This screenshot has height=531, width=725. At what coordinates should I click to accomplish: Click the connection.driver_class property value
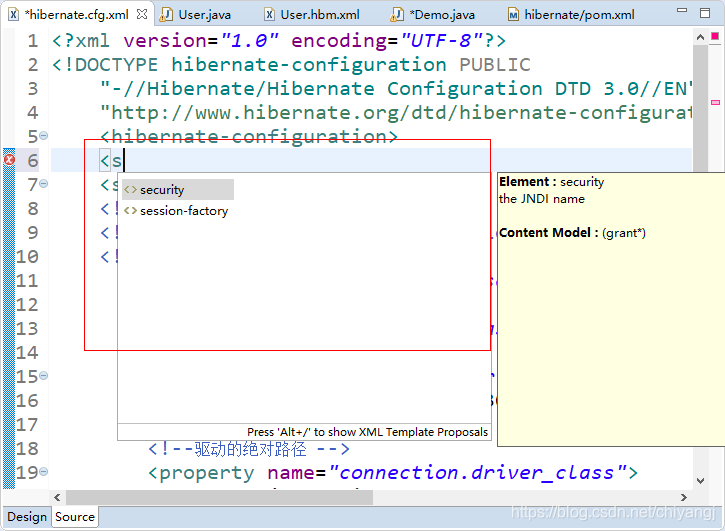click(477, 473)
